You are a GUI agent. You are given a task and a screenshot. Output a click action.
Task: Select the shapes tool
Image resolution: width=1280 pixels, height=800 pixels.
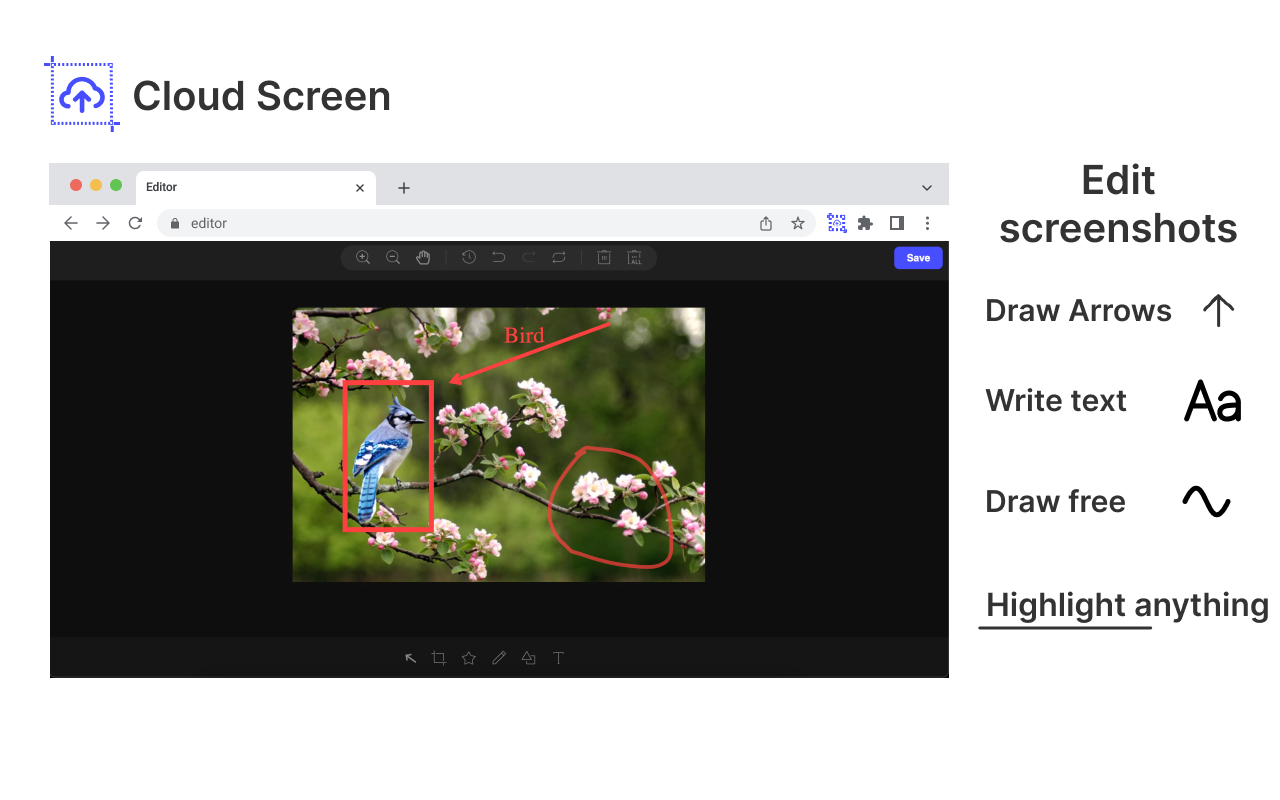click(528, 658)
